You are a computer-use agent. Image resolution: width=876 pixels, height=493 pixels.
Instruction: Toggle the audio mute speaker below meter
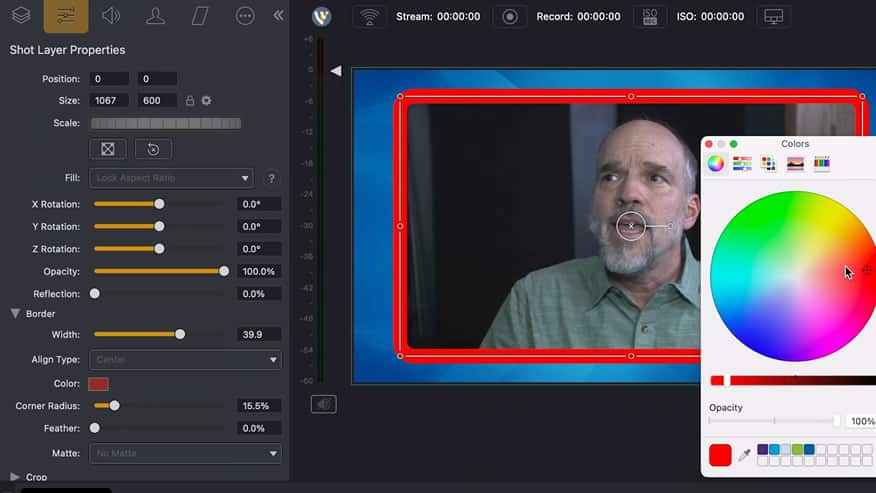(x=323, y=404)
